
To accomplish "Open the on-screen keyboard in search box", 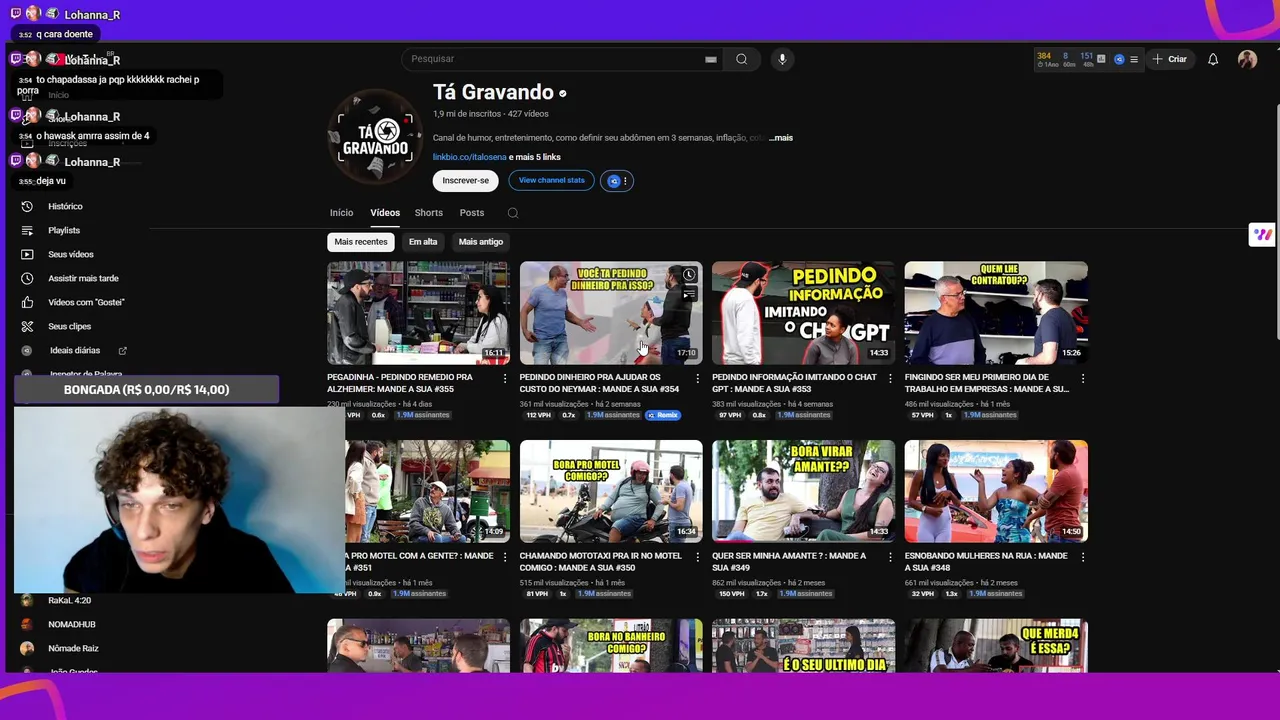I will point(710,59).
